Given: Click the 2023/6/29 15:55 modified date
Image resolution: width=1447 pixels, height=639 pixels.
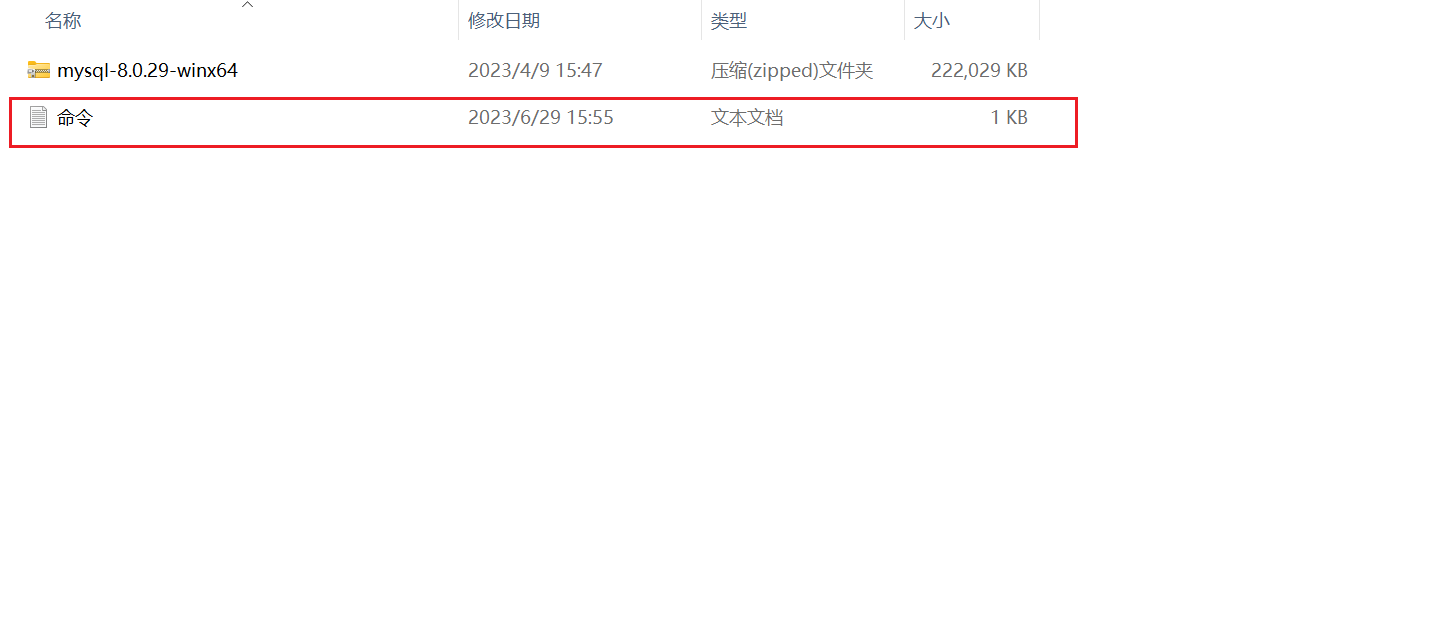Looking at the screenshot, I should 541,118.
